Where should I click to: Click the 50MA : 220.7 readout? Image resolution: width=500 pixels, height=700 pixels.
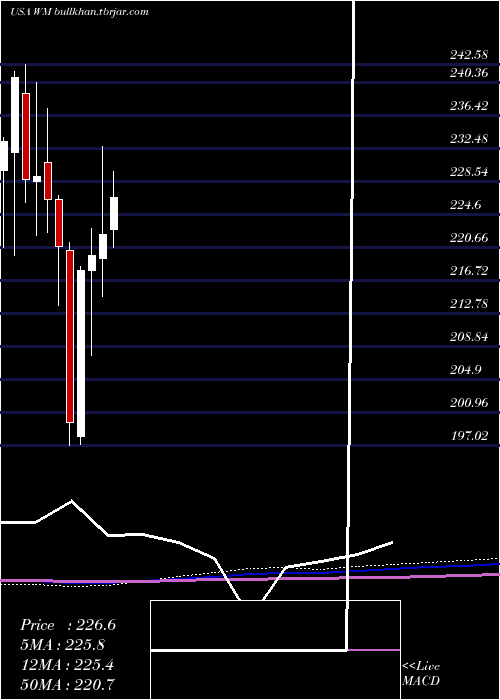click(67, 684)
